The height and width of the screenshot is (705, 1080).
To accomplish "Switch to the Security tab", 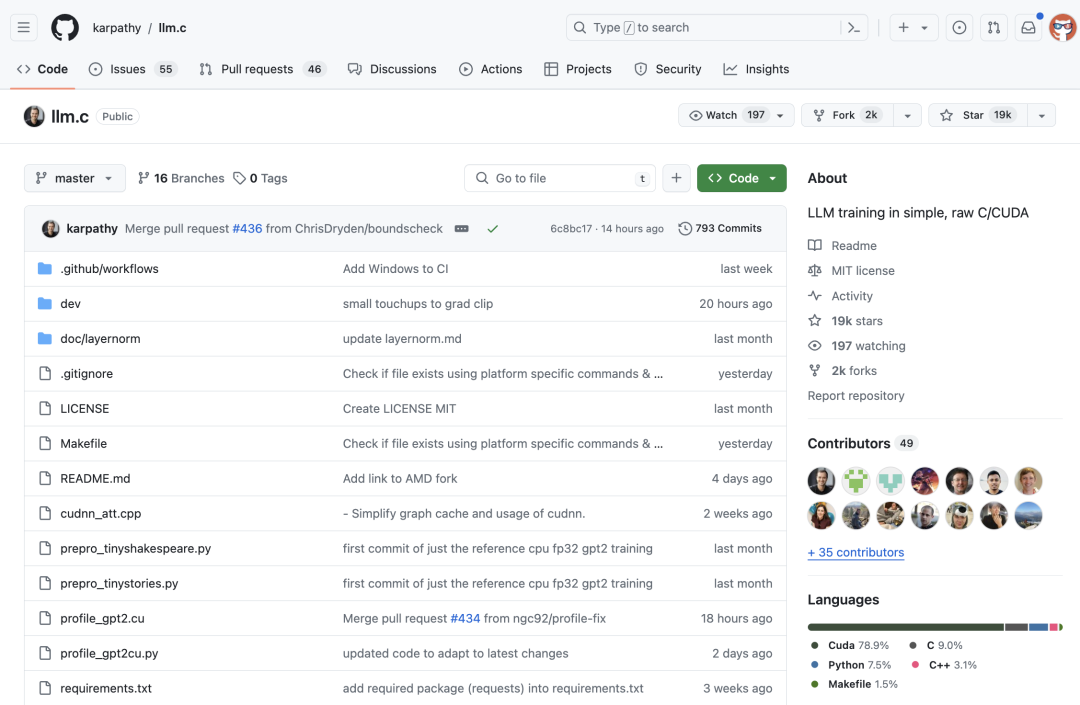I will pyautogui.click(x=667, y=69).
